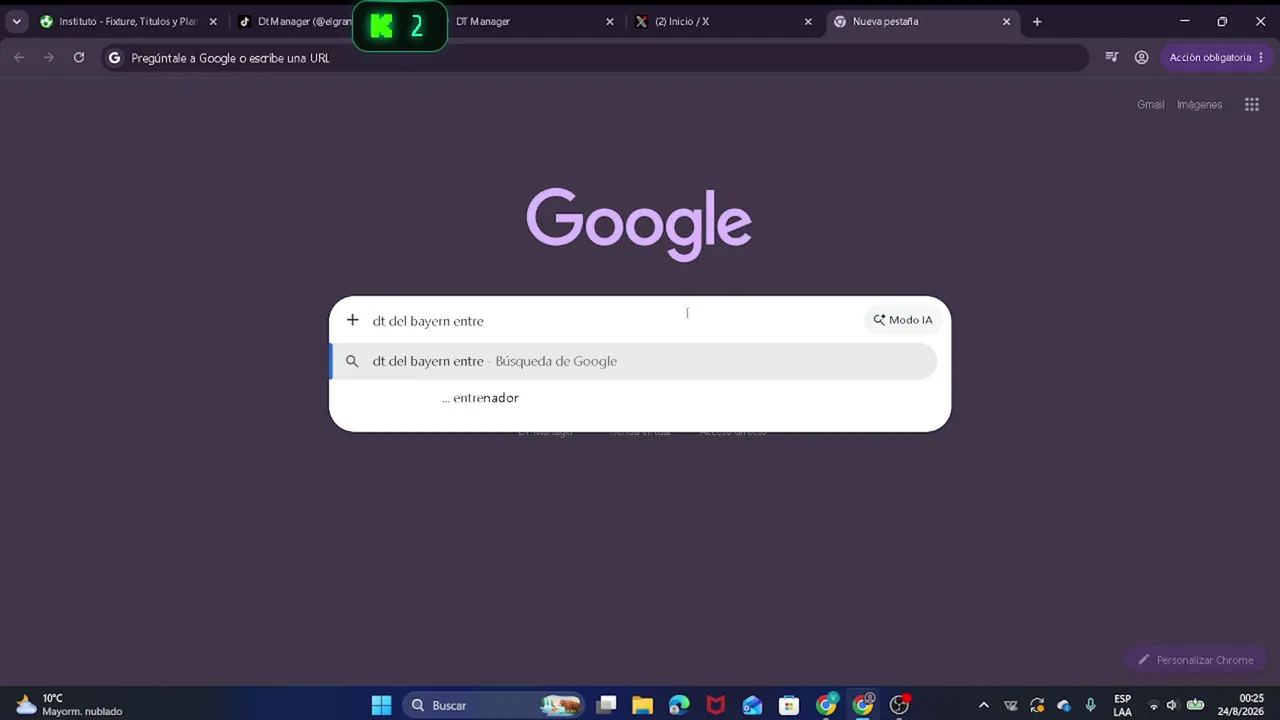Switch to the Instituto - Fixture tab
The height and width of the screenshot is (720, 1280).
point(129,21)
